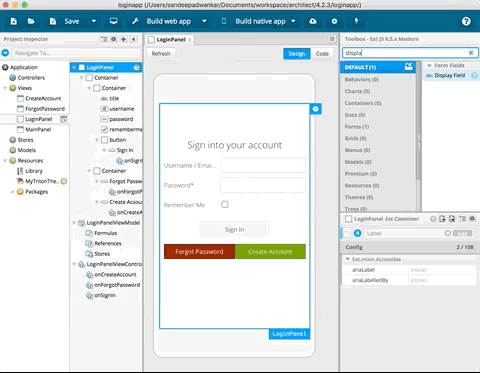Click the badge icon beside MyTritonThe...
480x373 pixels.
pos(64,181)
